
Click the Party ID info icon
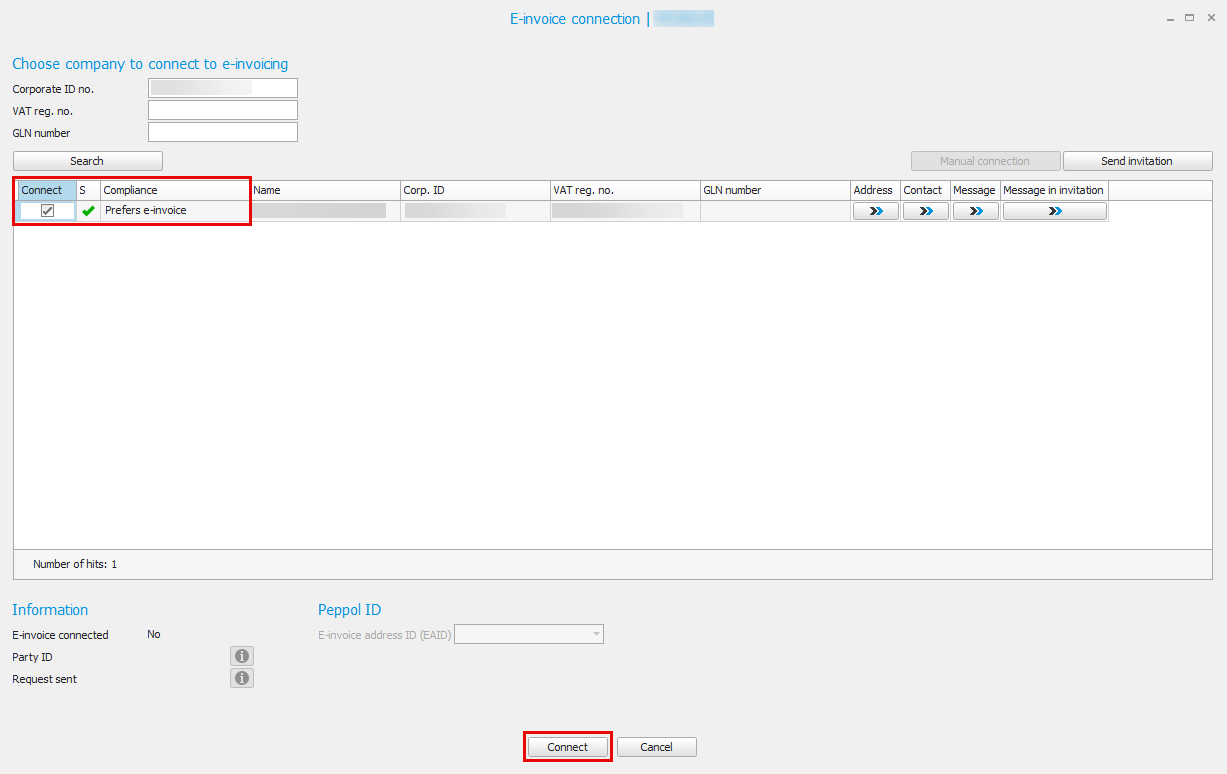[x=241, y=656]
